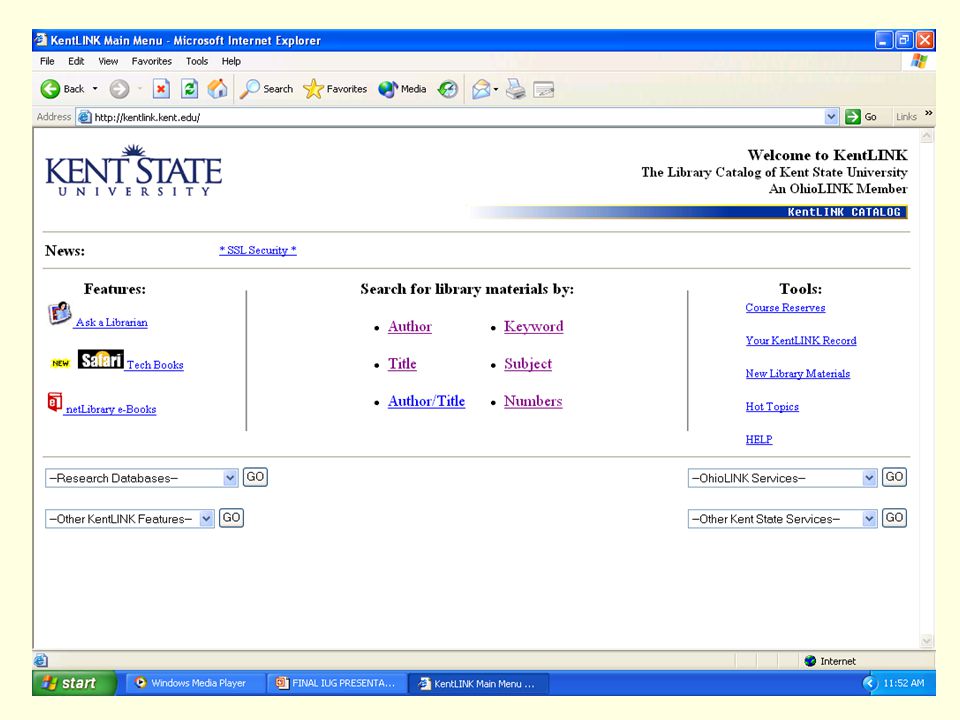Open Media toolbar button
Screen dimensions: 960x720
[402, 89]
